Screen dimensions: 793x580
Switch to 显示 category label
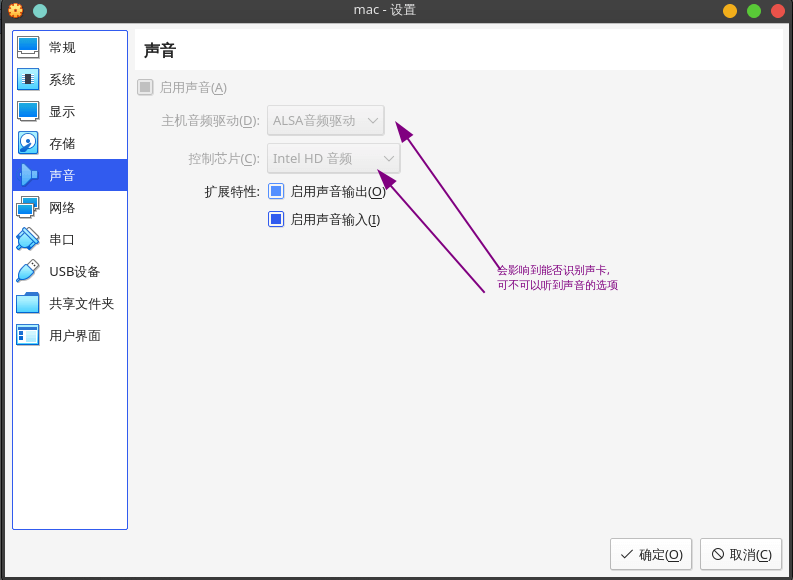click(x=62, y=111)
